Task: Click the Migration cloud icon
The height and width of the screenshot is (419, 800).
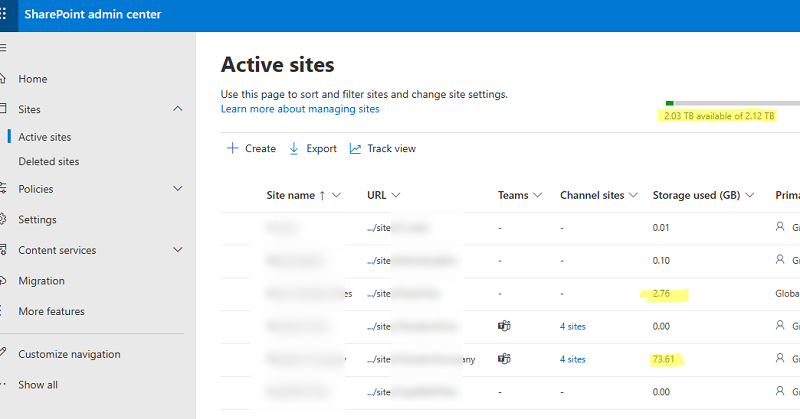Action: 3,280
